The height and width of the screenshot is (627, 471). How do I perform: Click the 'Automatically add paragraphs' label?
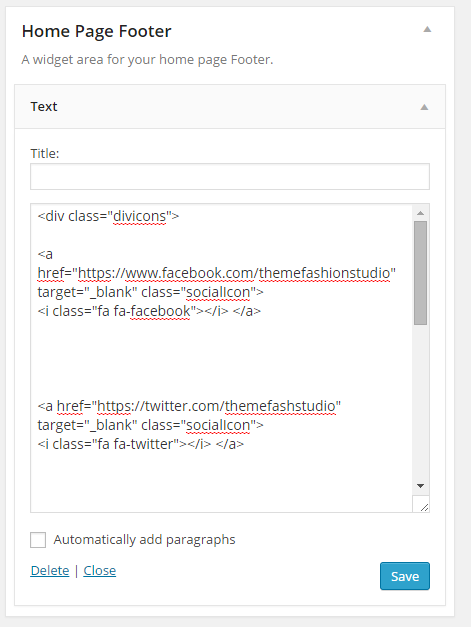(x=144, y=539)
